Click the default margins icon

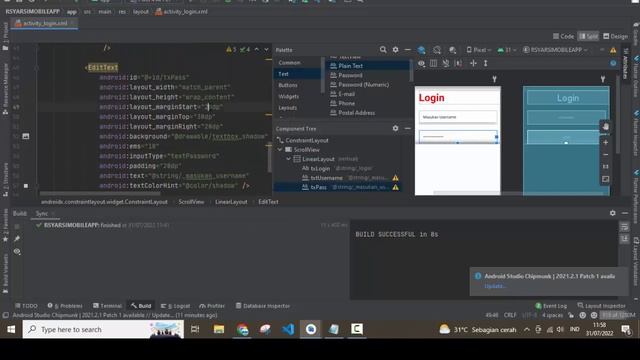(458, 63)
